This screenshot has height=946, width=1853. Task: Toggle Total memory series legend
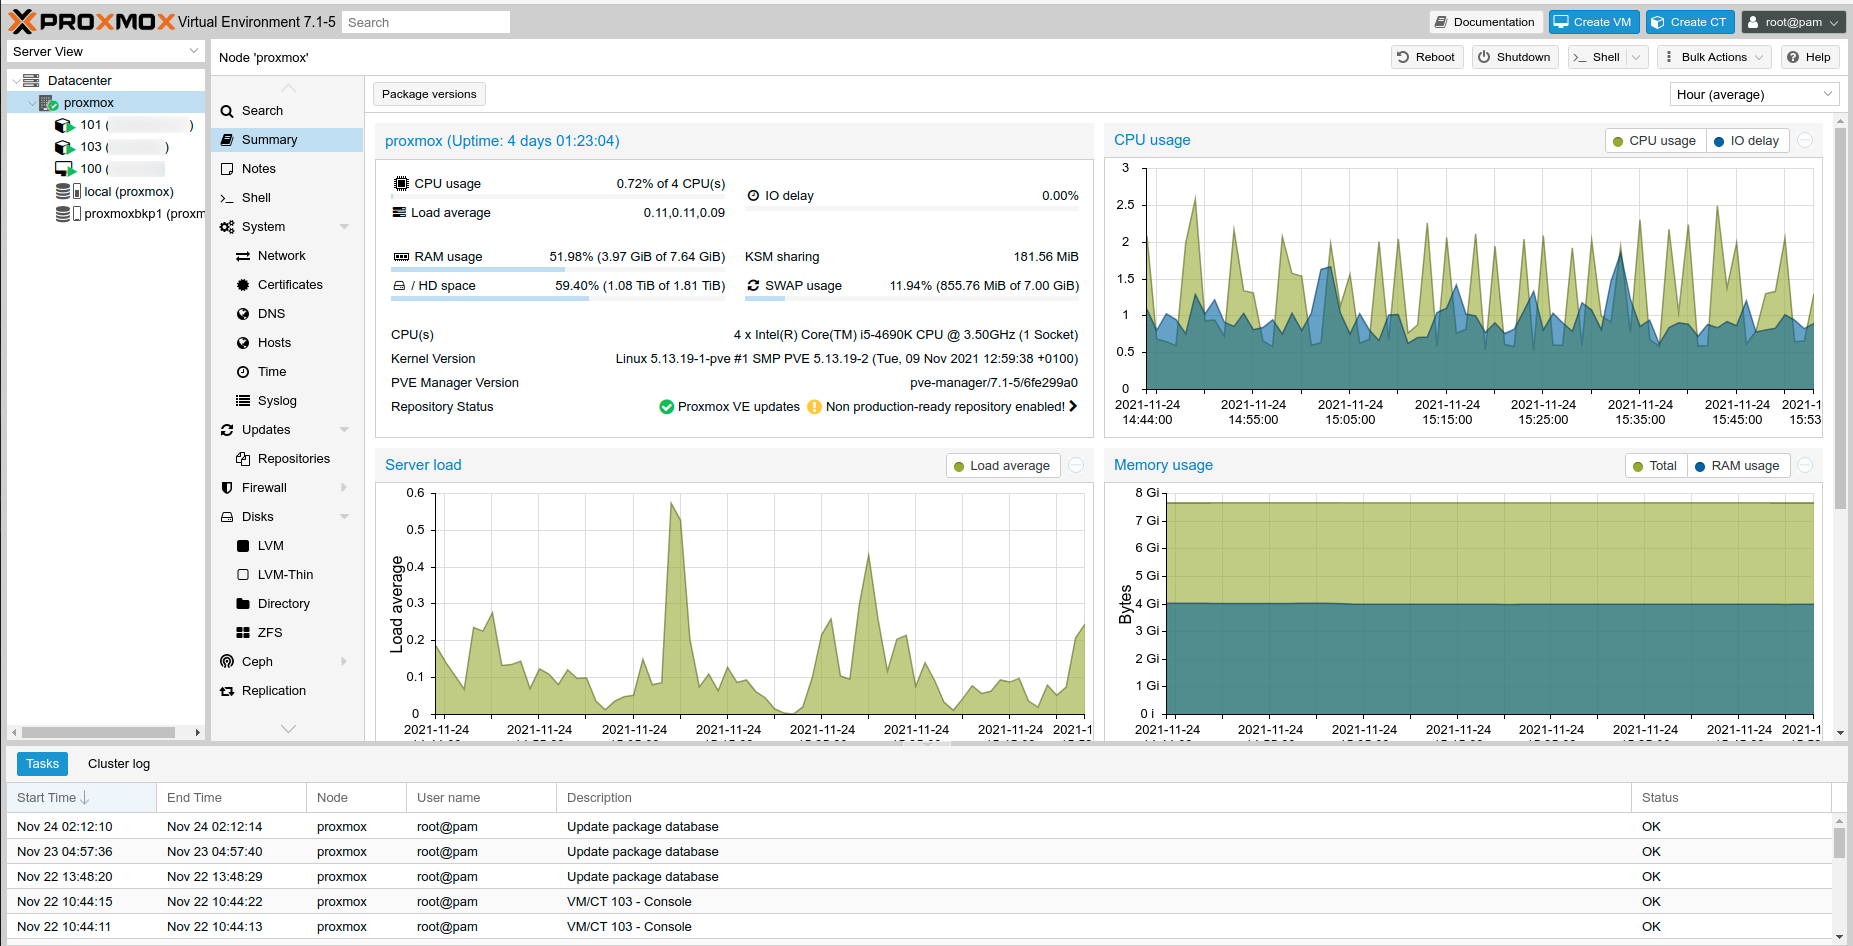tap(1656, 466)
